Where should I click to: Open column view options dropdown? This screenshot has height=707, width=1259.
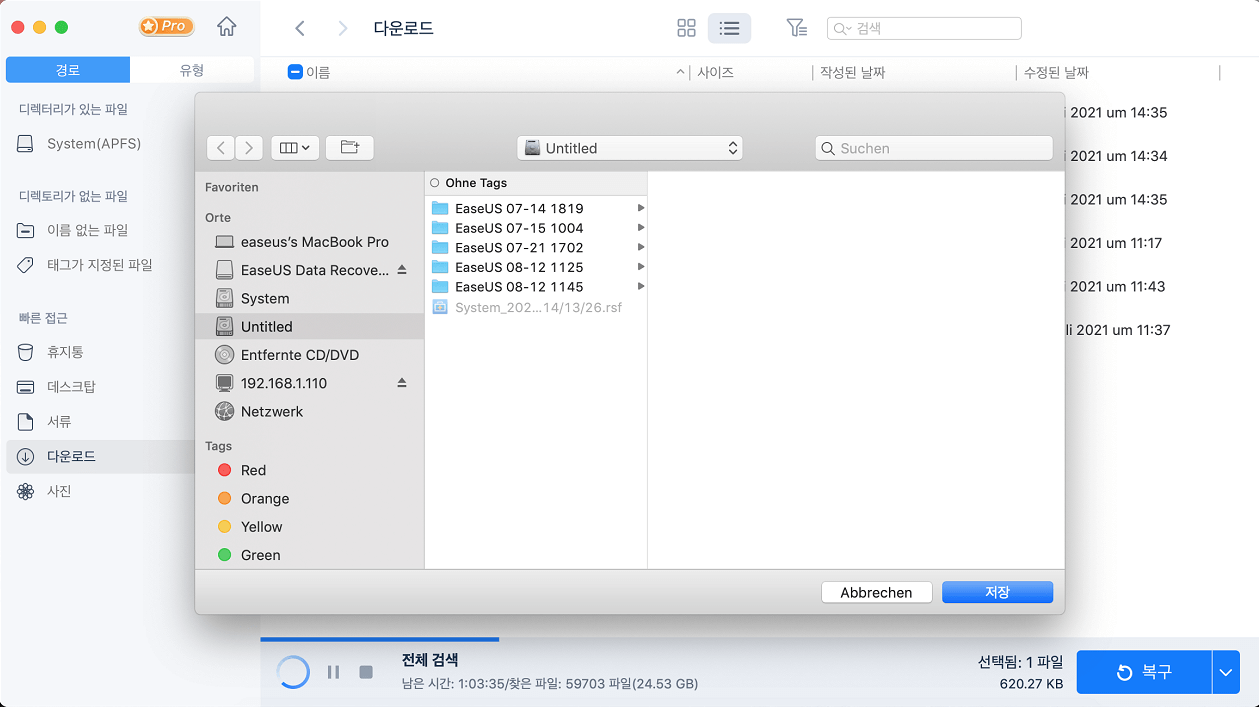point(294,148)
